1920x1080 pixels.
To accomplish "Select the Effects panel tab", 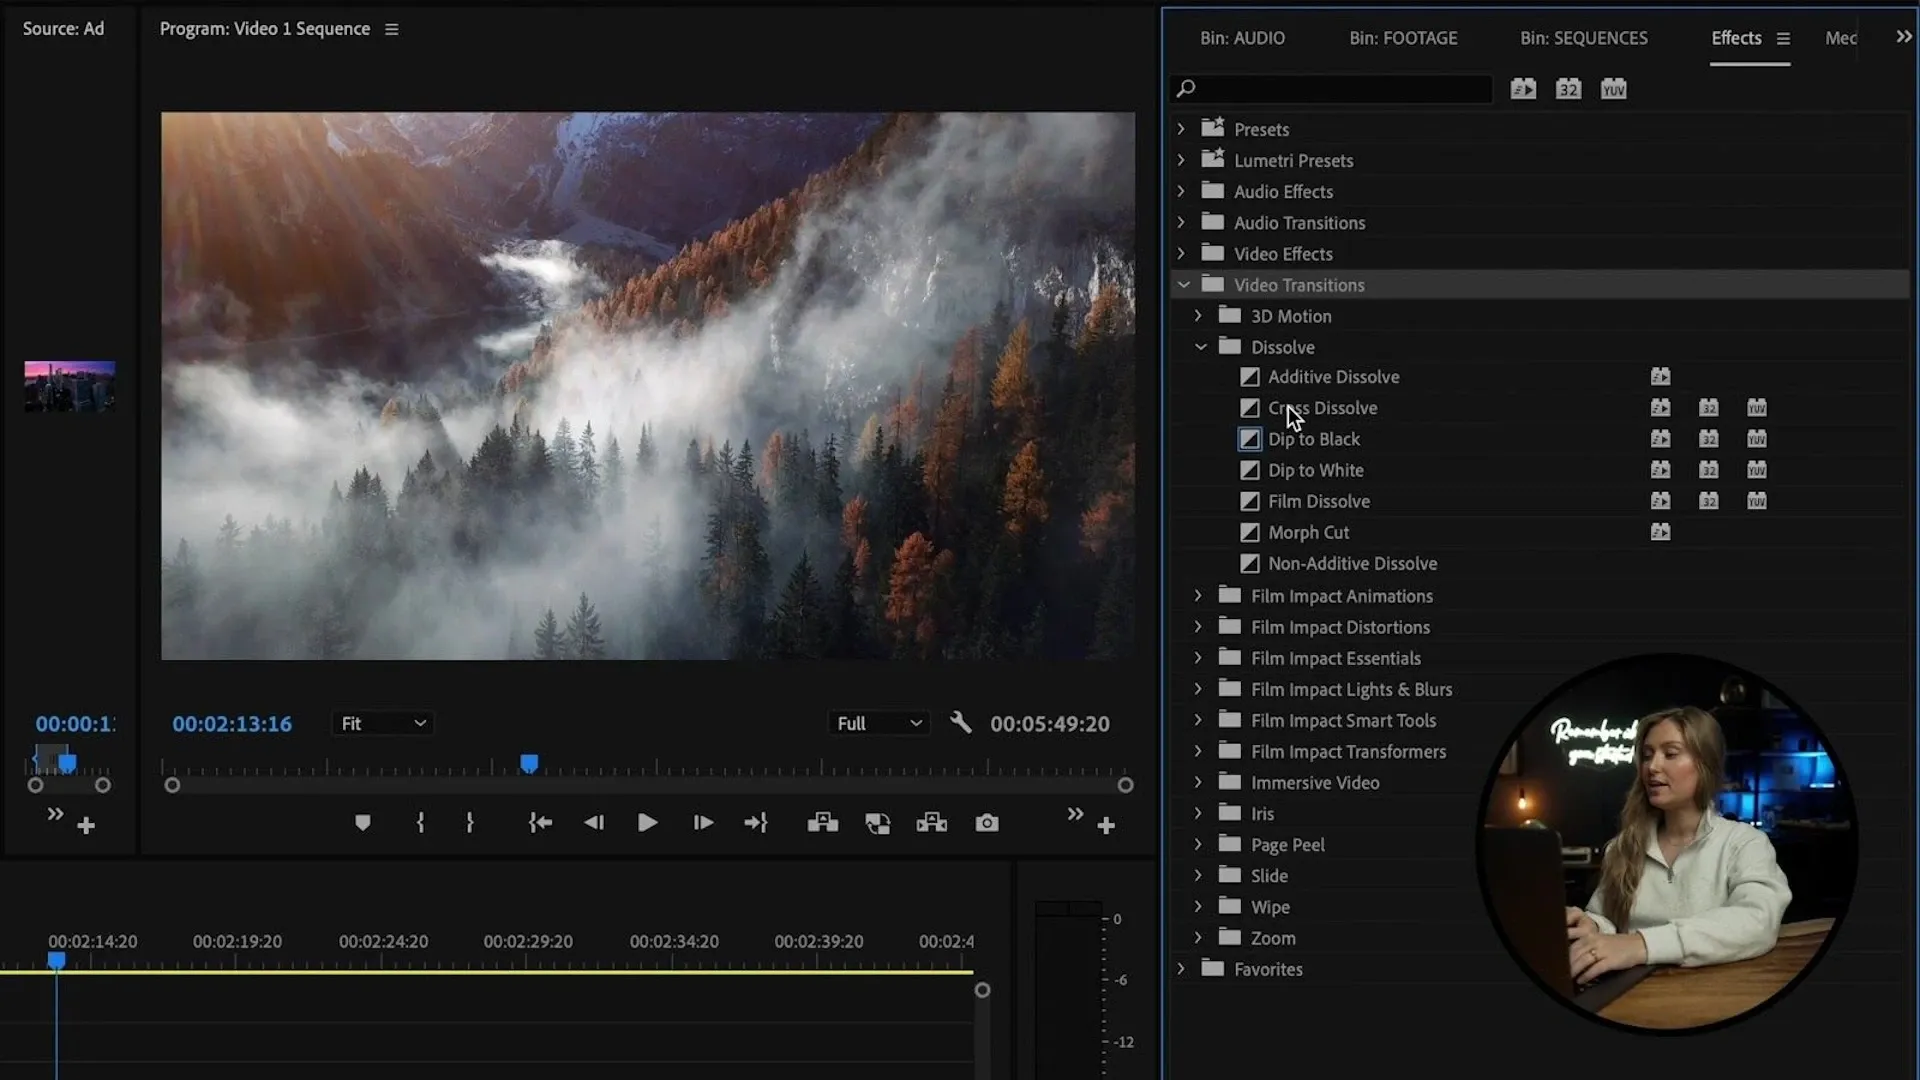I will [x=1735, y=37].
